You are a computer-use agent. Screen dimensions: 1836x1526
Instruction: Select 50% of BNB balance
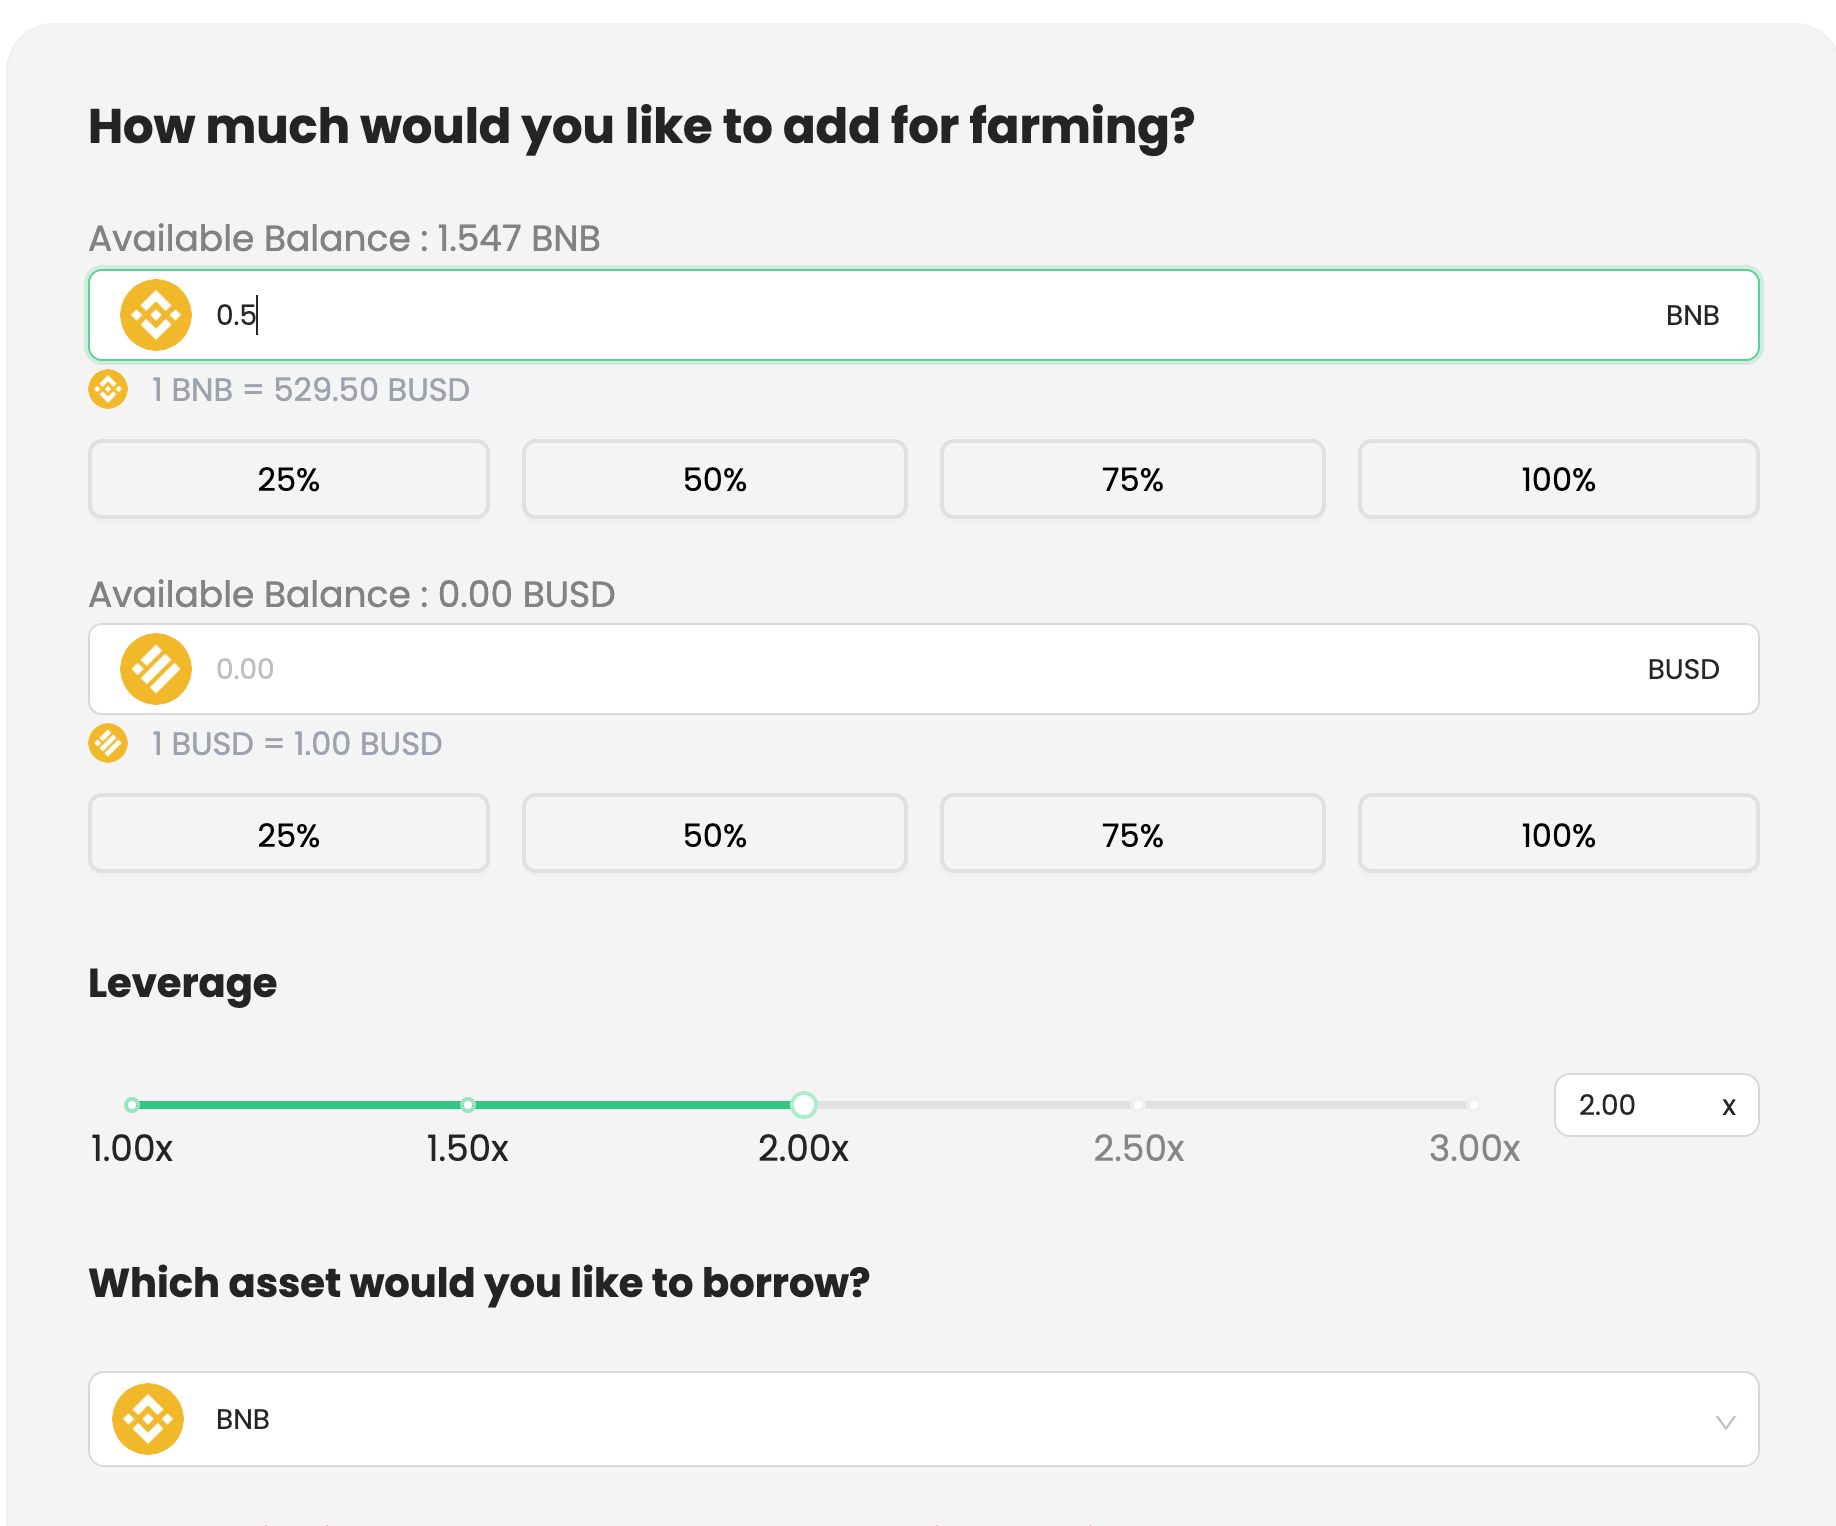715,479
